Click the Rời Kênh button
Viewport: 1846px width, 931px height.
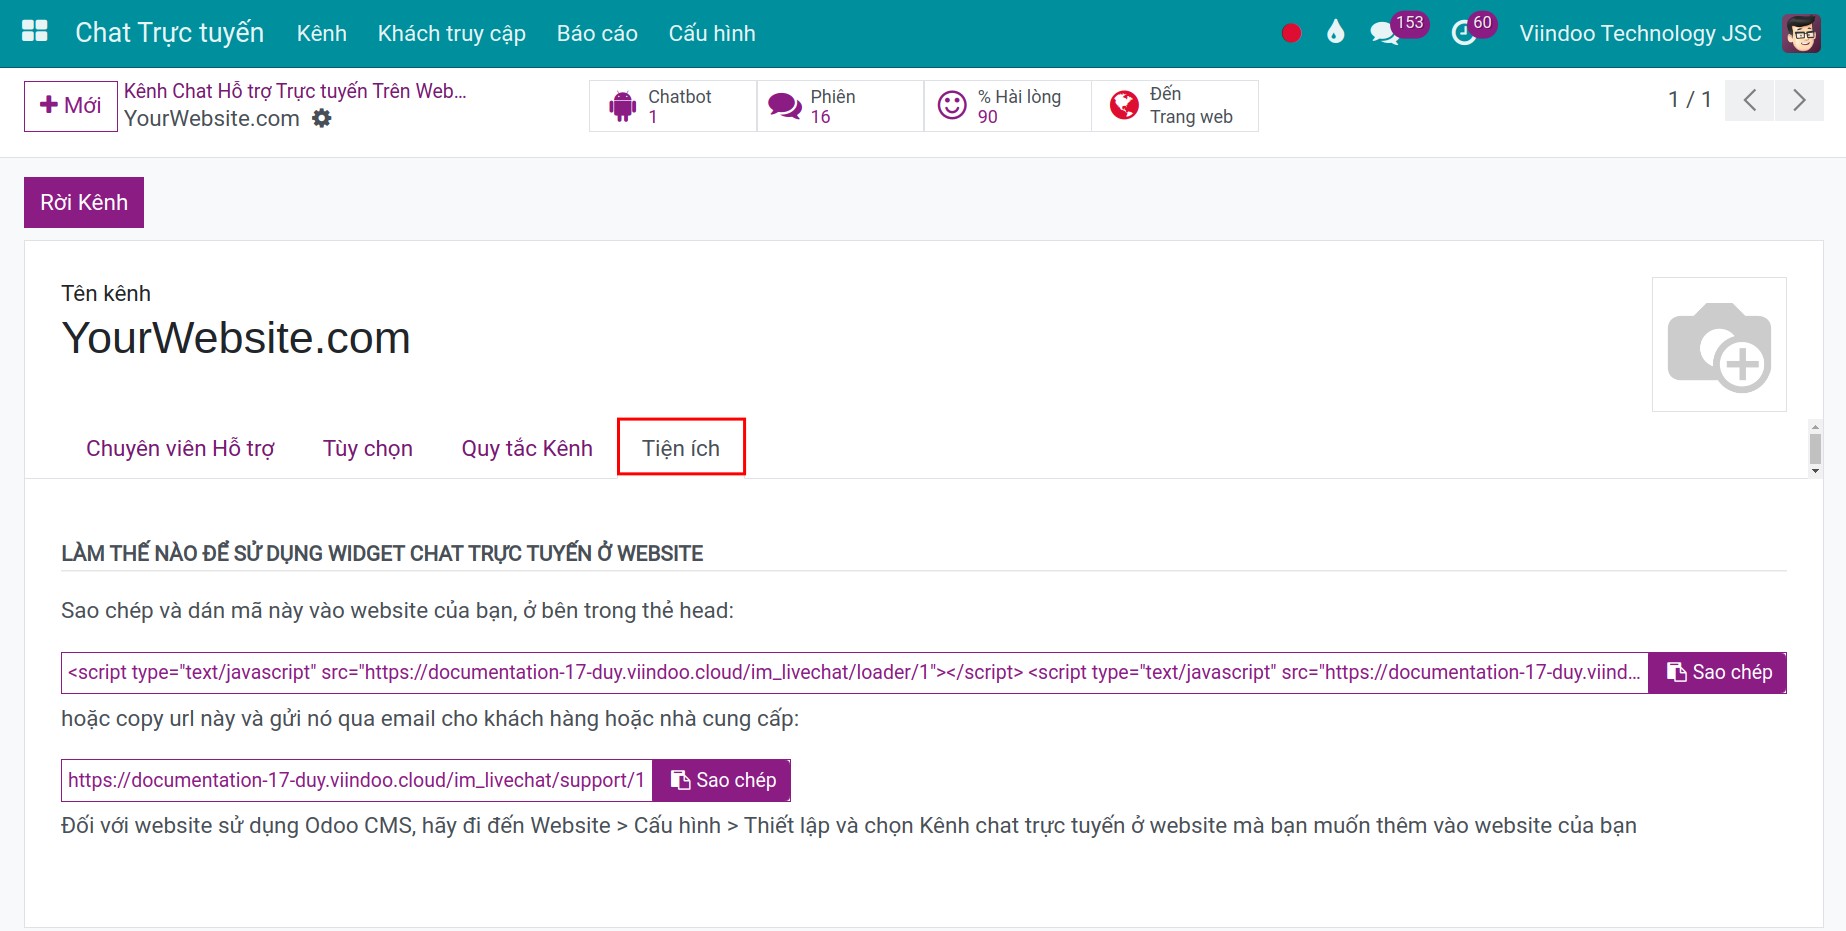pos(84,202)
